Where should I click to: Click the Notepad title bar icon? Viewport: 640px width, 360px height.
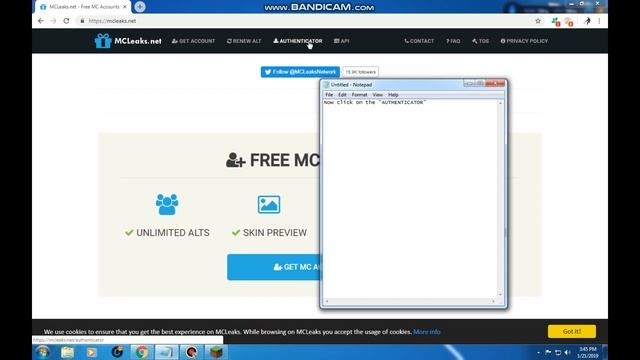point(326,84)
